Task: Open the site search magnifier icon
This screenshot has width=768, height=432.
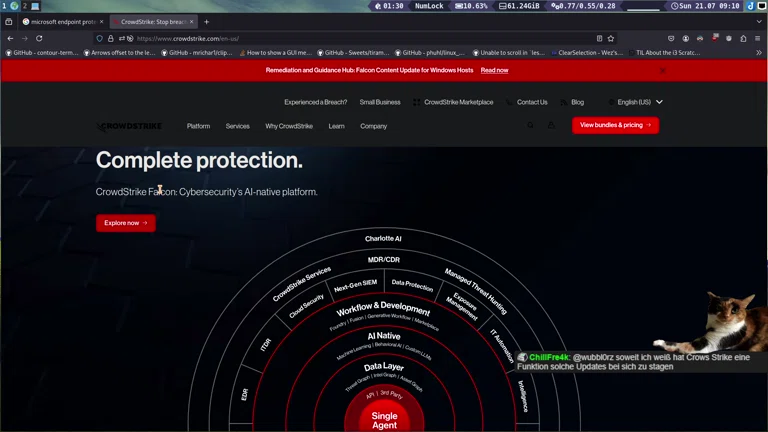Action: pos(531,125)
